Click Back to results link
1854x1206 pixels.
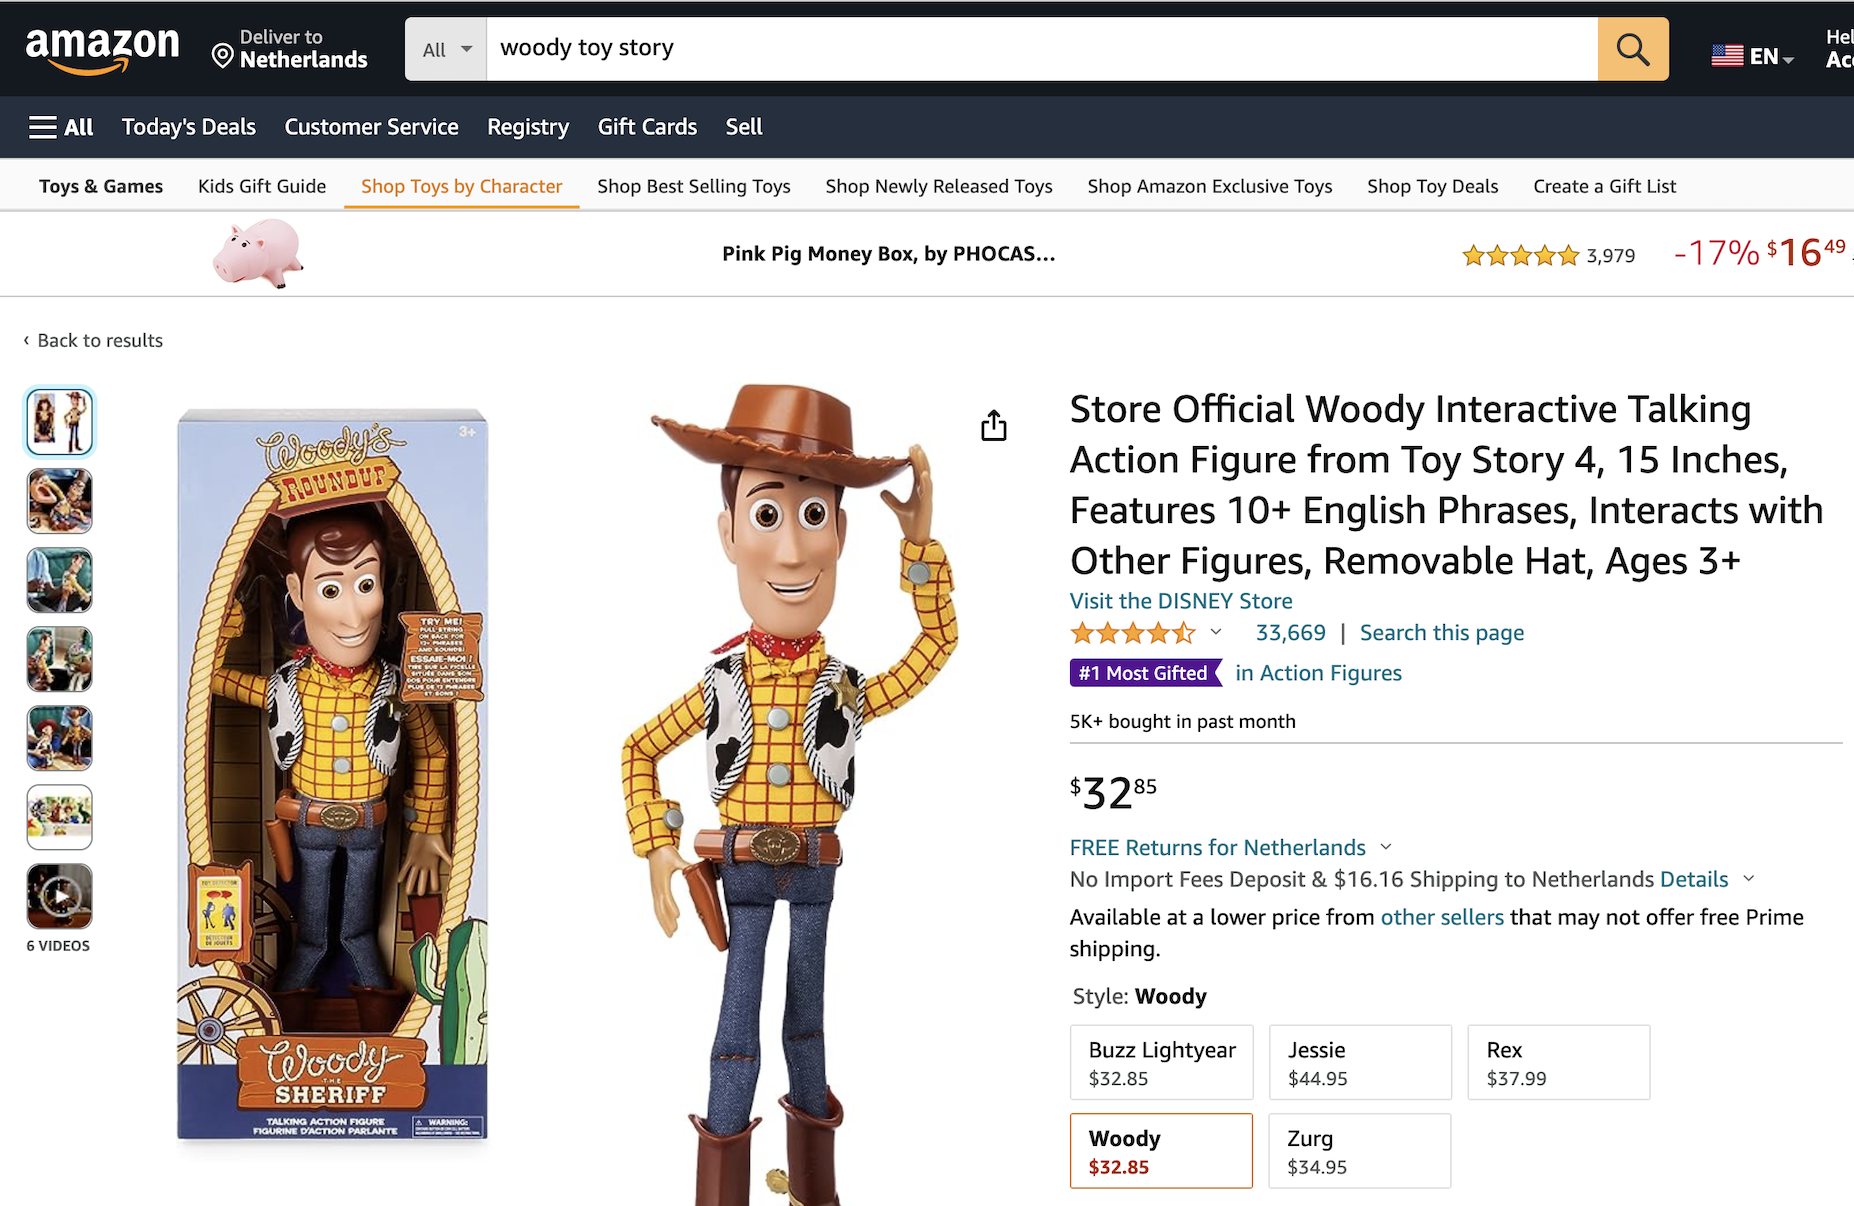click(x=99, y=340)
